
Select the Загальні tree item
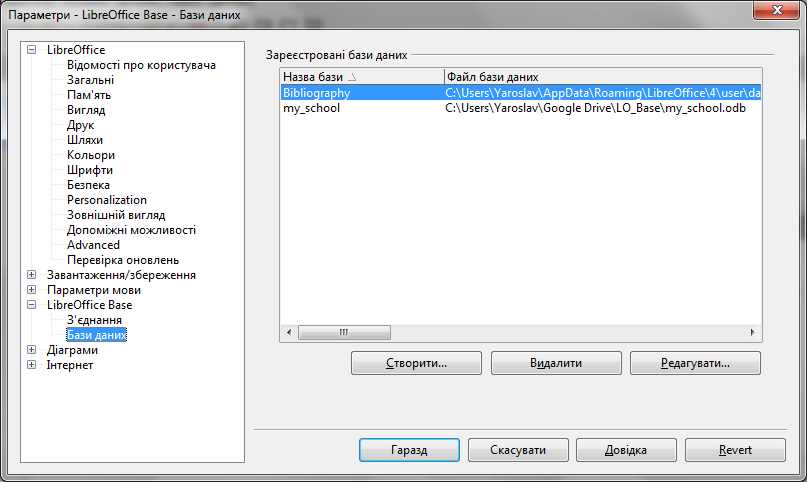tap(90, 80)
